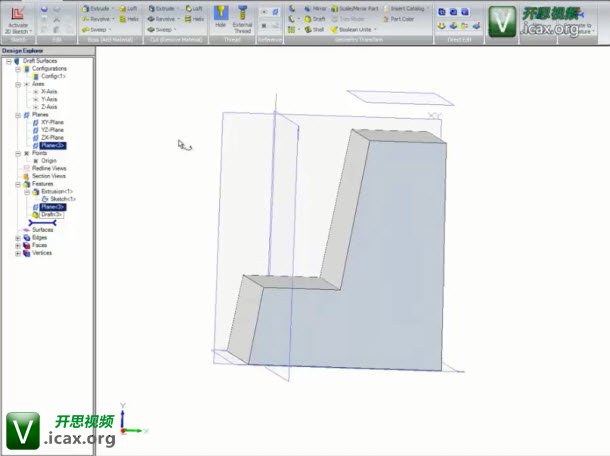Select the Cut Loft tool
This screenshot has width=610, height=456.
point(194,9)
